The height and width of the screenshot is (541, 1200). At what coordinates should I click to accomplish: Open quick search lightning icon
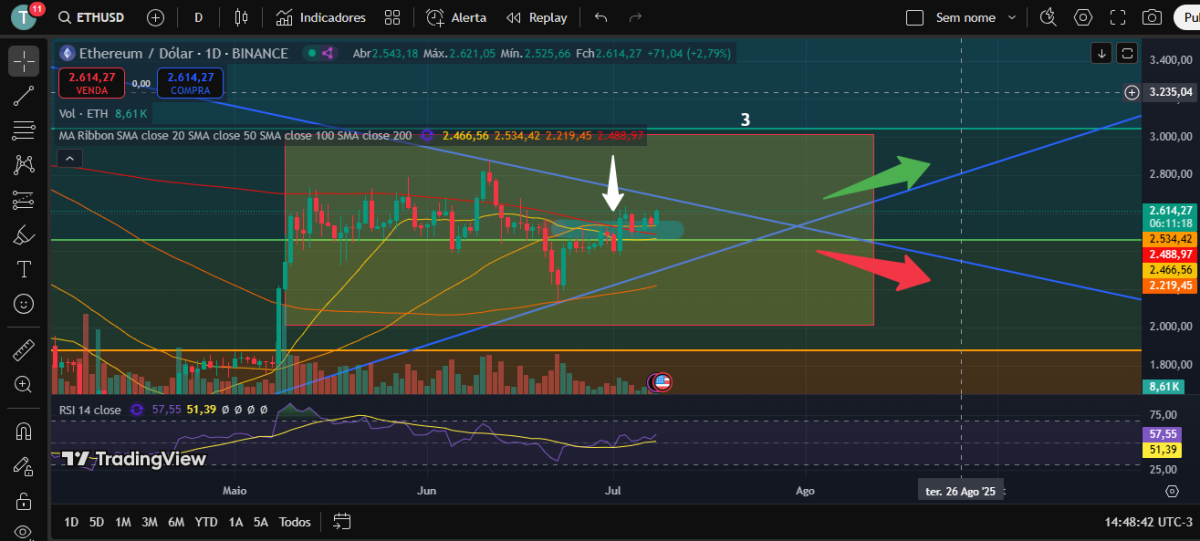1048,18
